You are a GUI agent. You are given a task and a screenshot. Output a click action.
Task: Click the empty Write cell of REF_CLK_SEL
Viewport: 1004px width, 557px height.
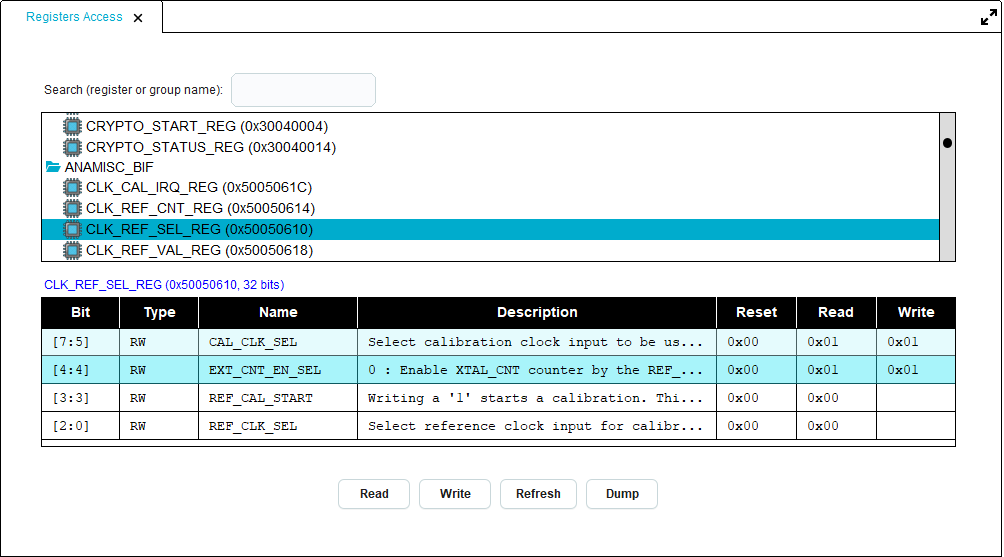[x=916, y=426]
